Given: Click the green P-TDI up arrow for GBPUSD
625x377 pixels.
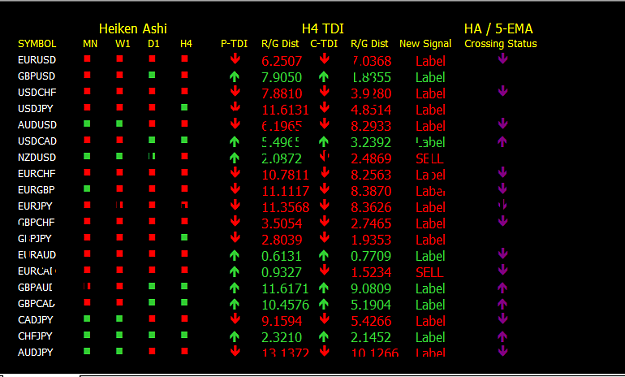Looking at the screenshot, I should 234,77.
